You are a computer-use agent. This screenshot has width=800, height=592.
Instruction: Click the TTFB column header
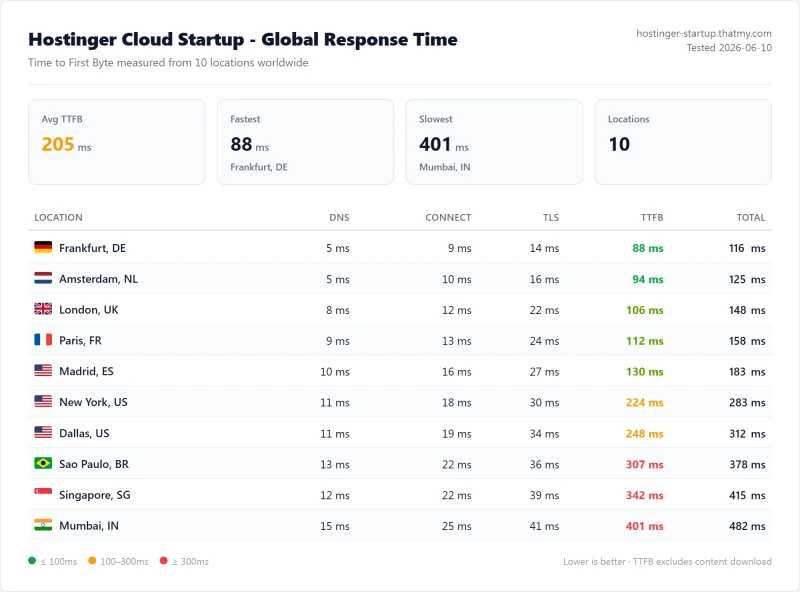coord(652,217)
